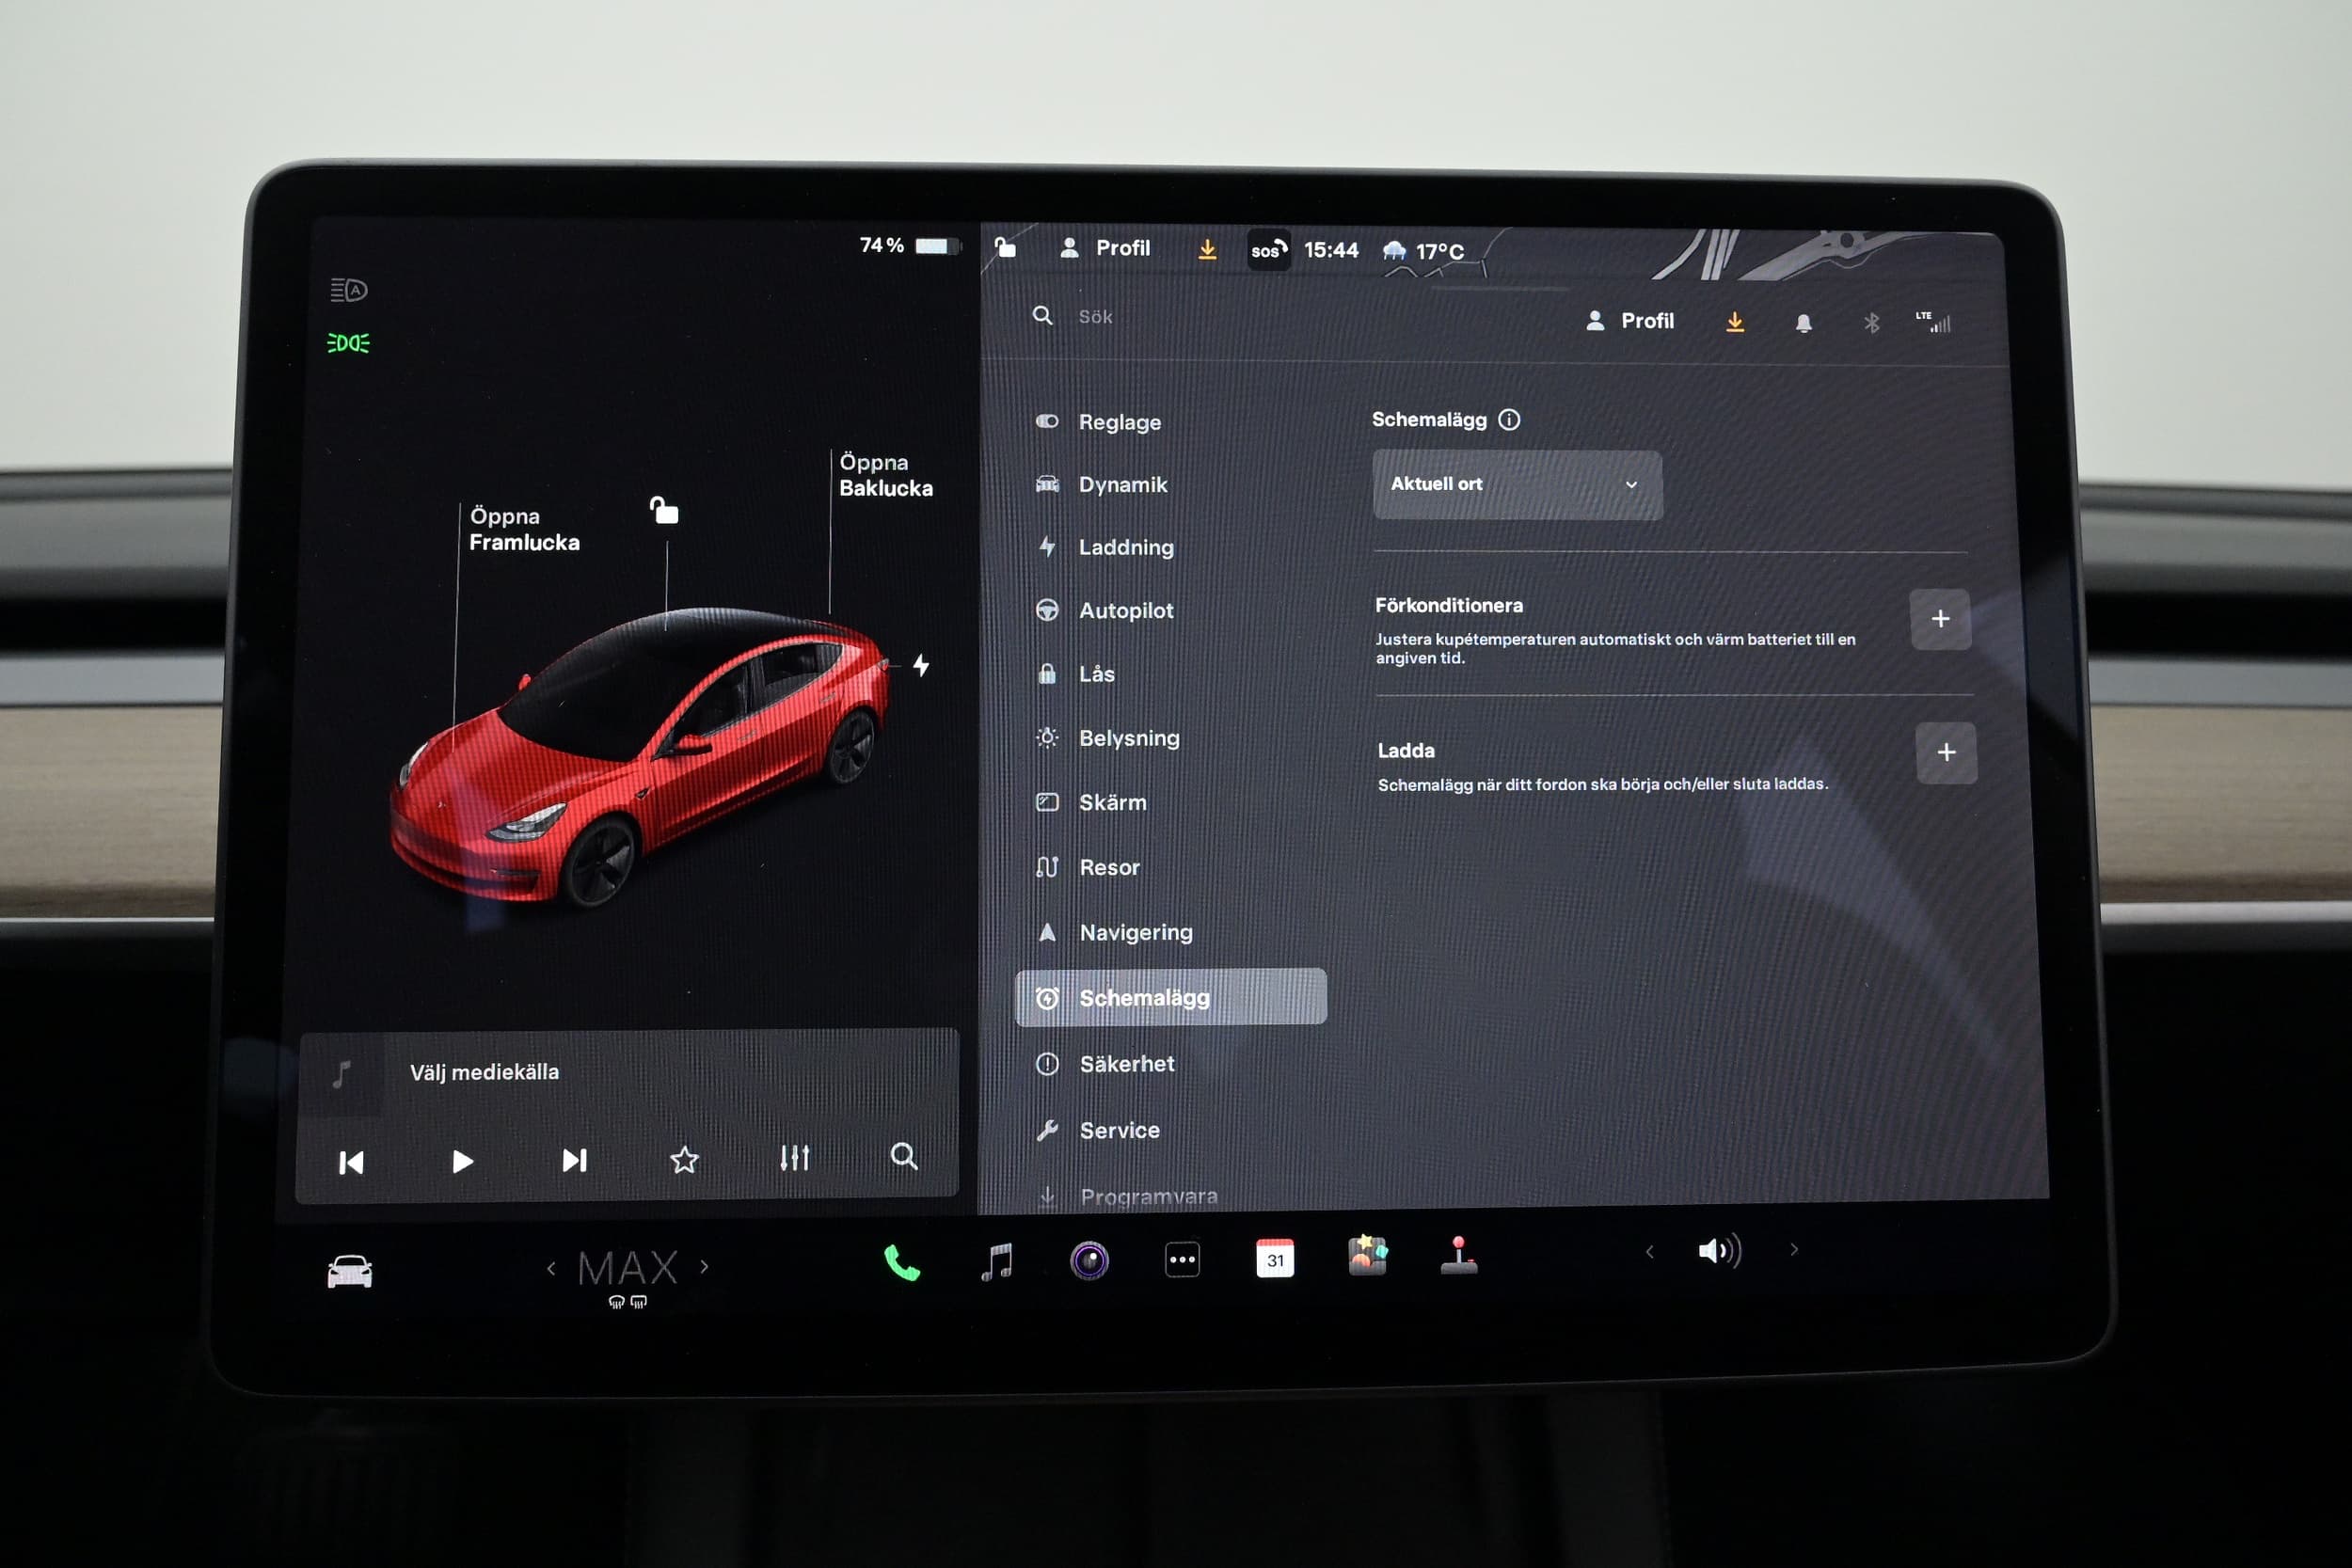This screenshot has width=2352, height=1568.
Task: Open Profil dropdown in settings header
Action: tap(1630, 321)
